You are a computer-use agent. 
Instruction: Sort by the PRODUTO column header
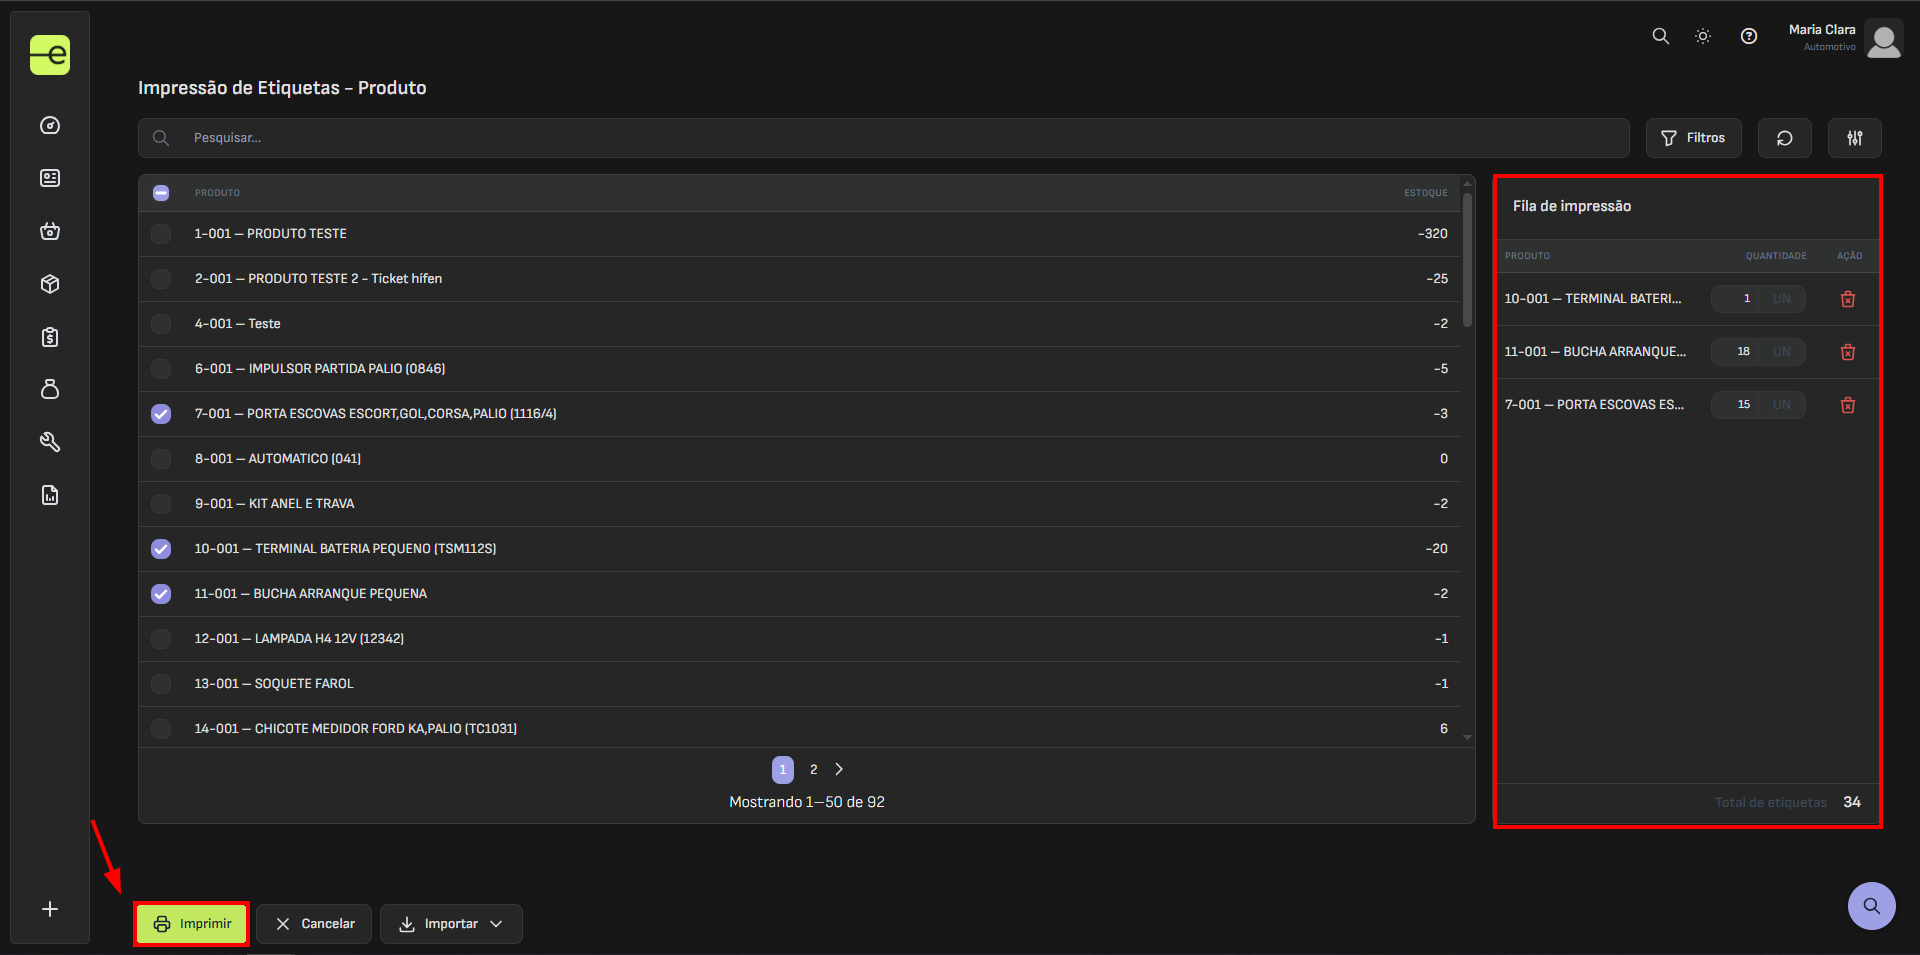click(x=217, y=193)
